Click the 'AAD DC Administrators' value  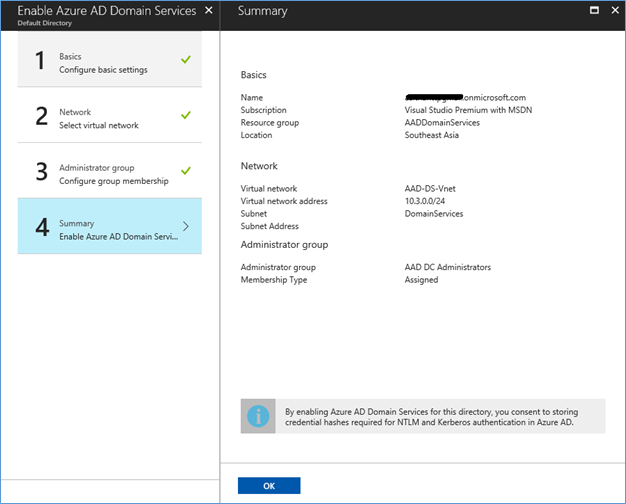(448, 267)
